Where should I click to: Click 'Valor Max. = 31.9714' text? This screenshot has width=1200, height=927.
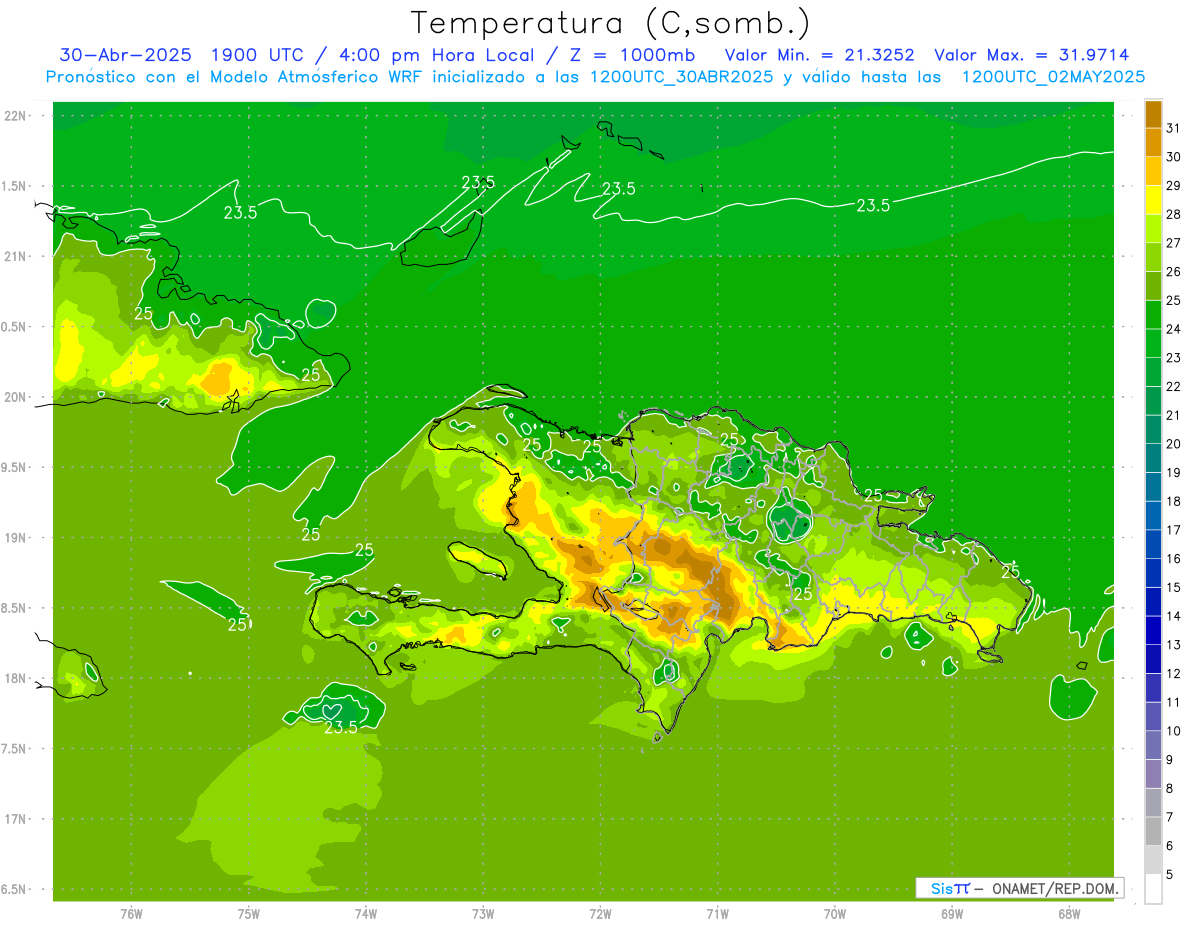pos(1032,55)
